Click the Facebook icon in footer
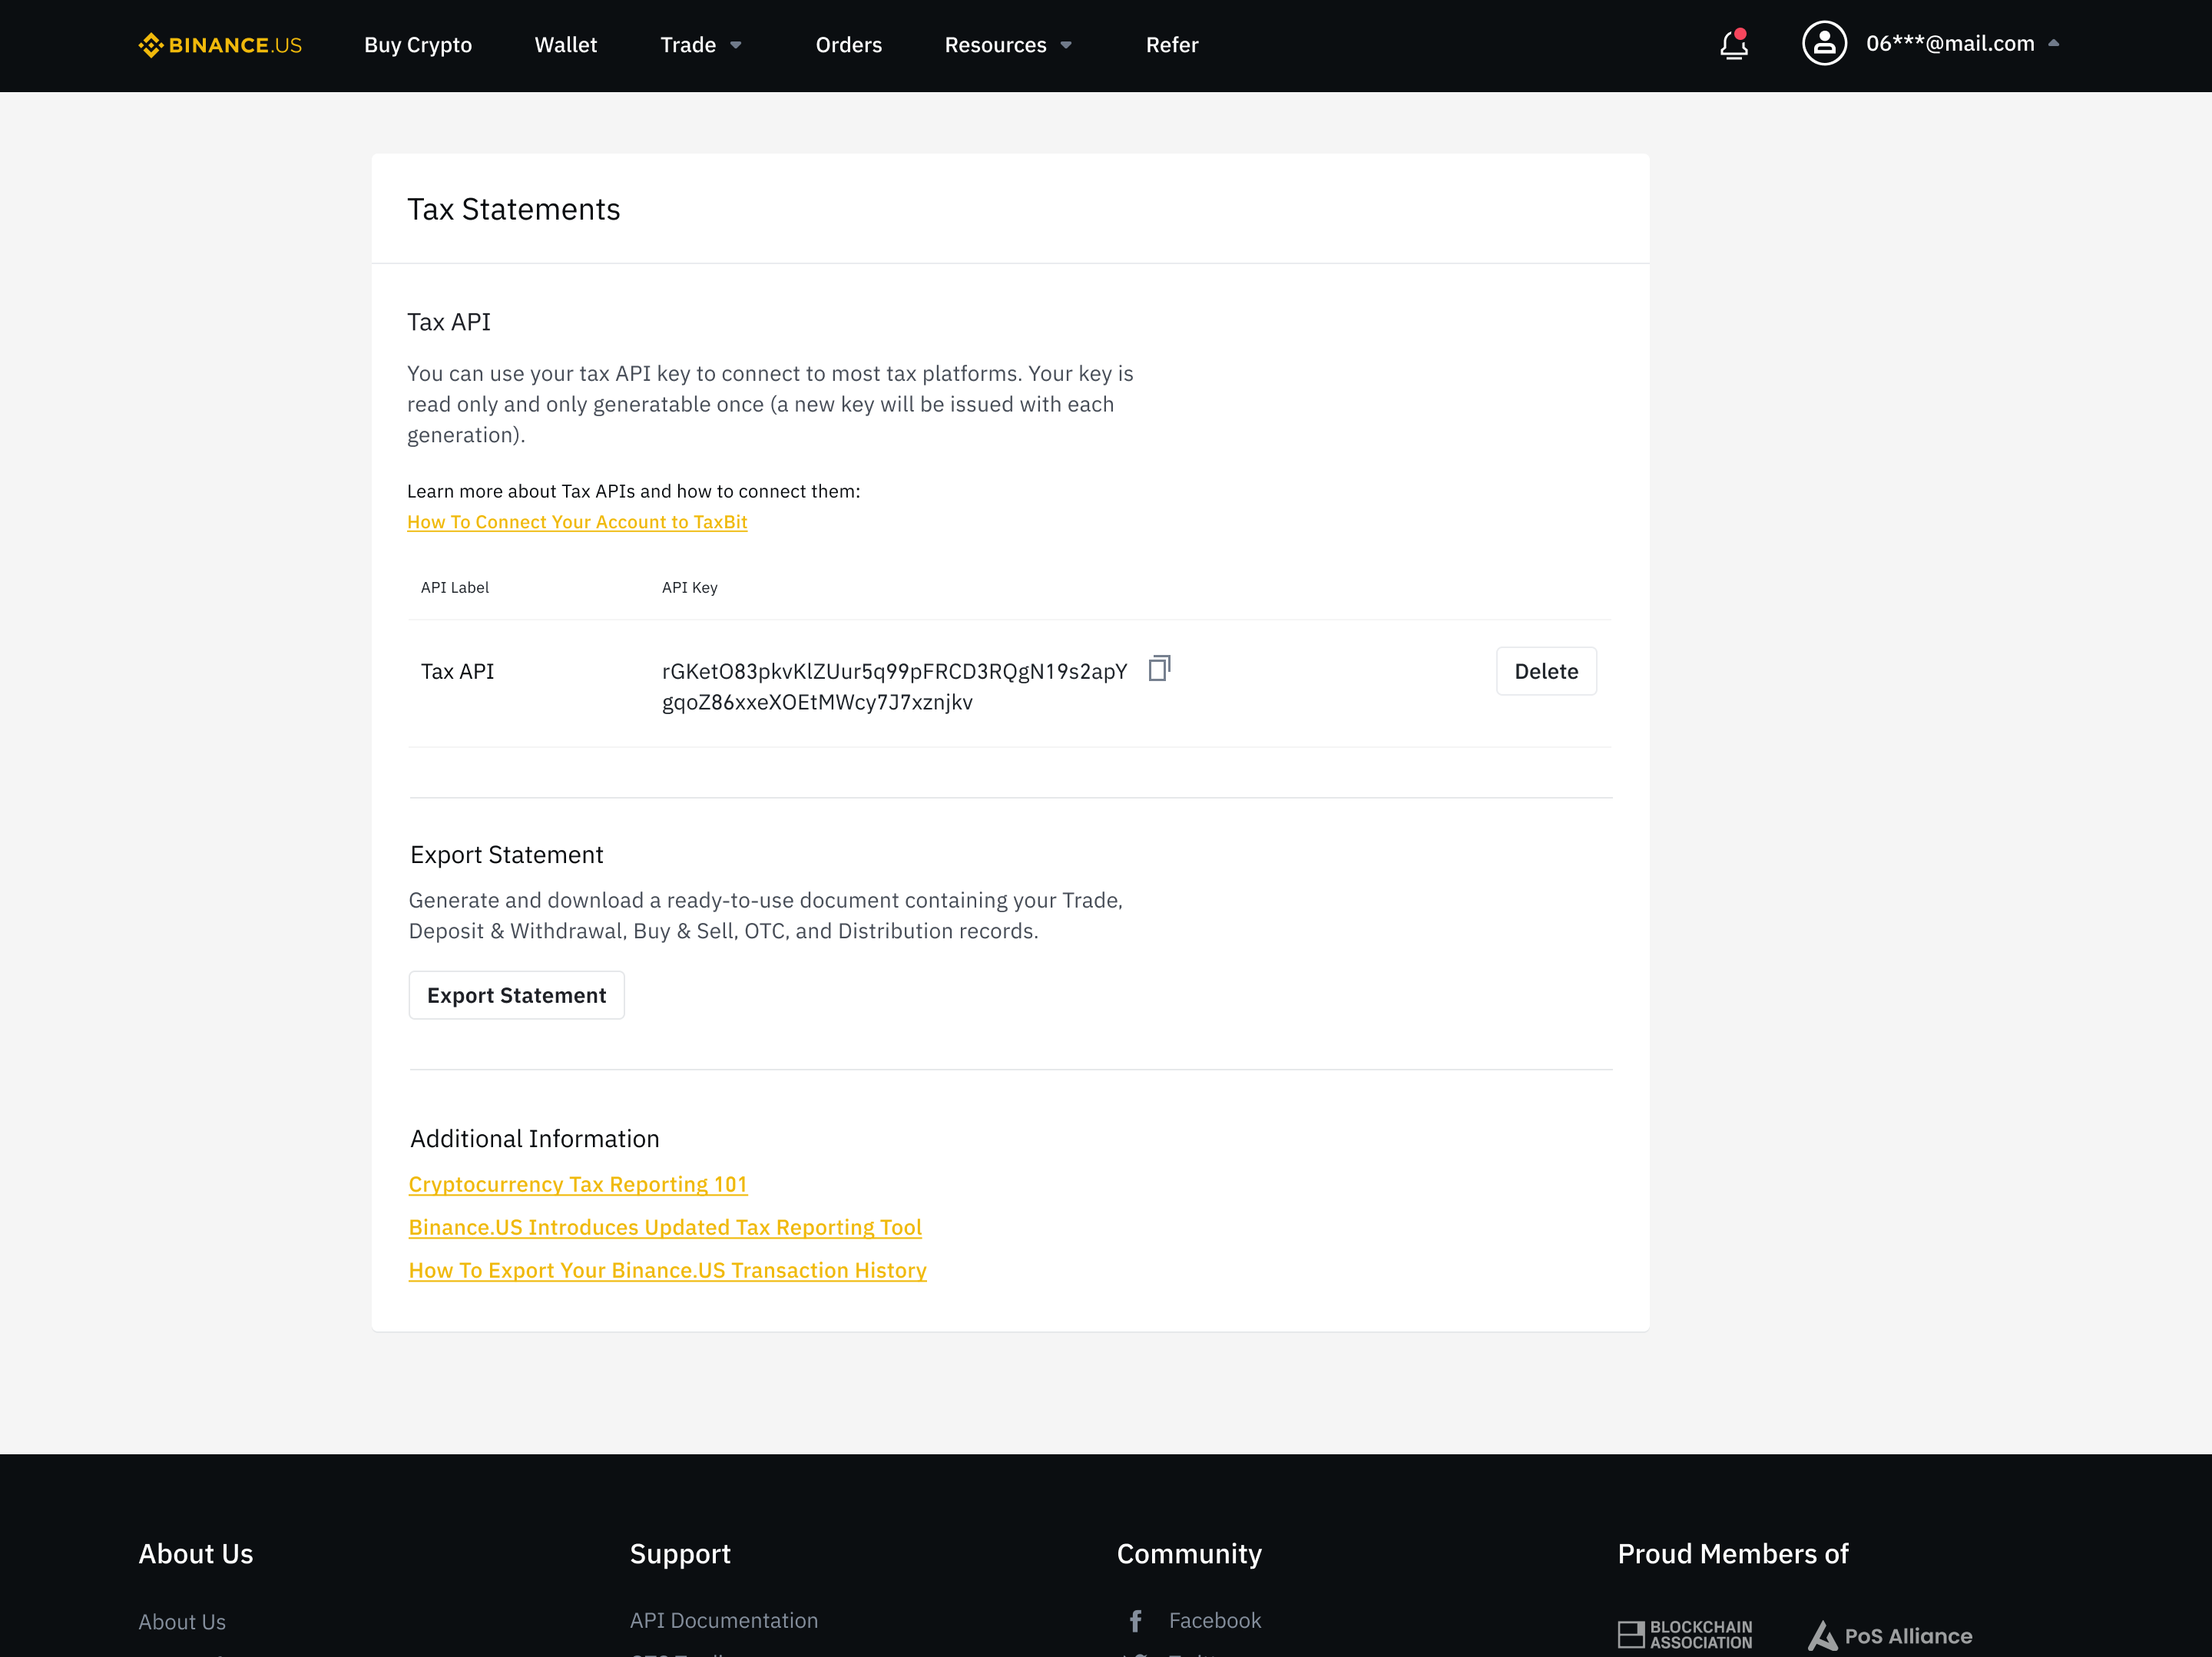The height and width of the screenshot is (1657, 2212). point(1135,1620)
